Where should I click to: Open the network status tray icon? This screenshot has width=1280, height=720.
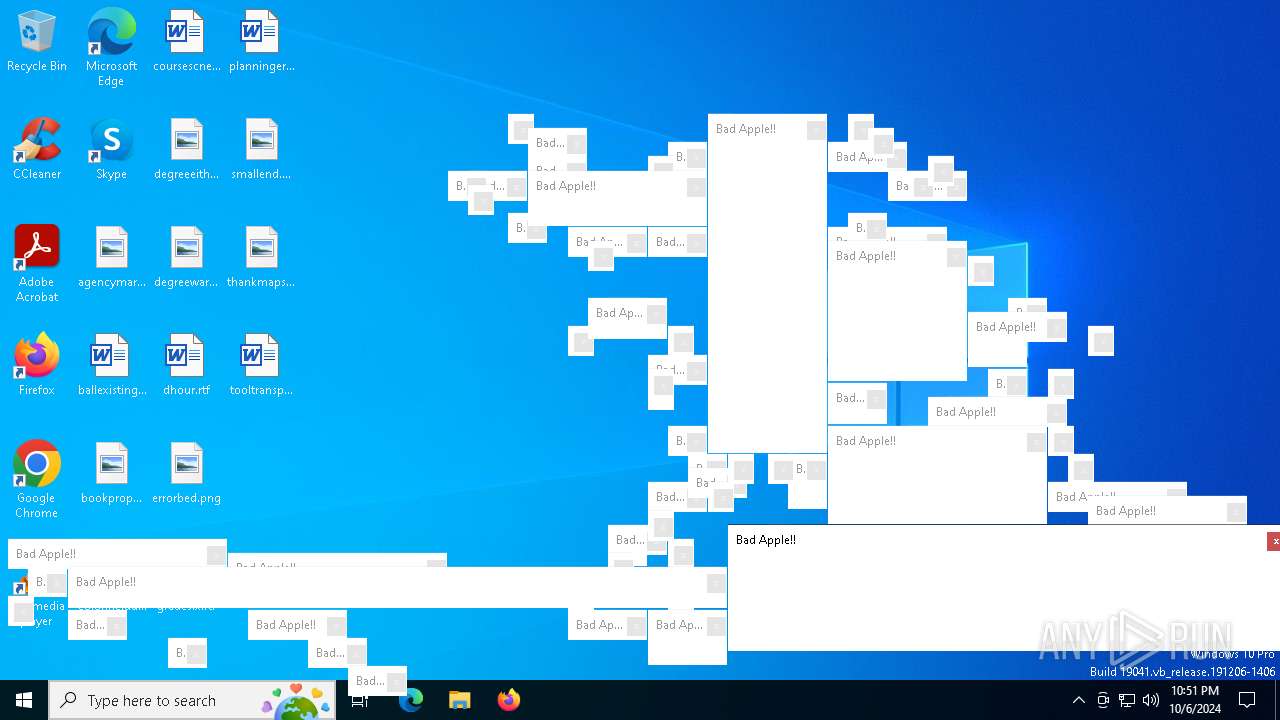click(1127, 700)
